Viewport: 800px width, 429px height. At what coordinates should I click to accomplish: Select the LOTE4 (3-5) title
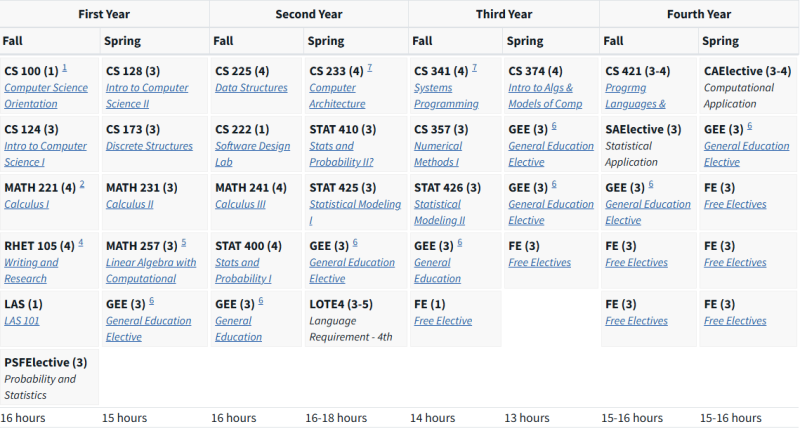pyautogui.click(x=341, y=305)
